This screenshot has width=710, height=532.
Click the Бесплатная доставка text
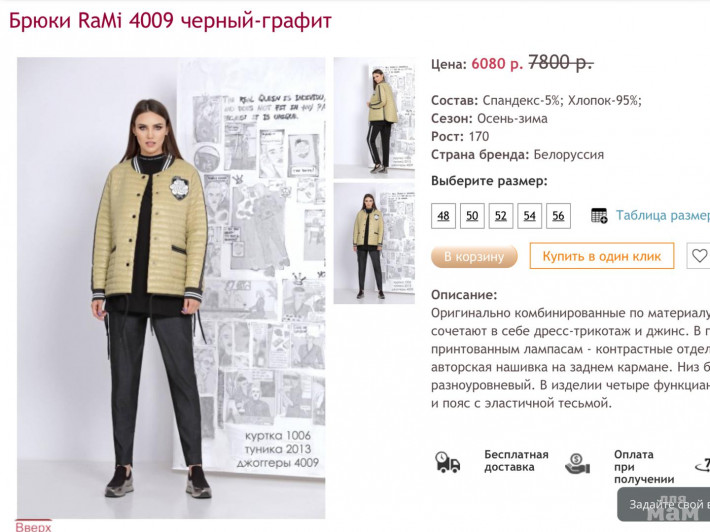click(x=516, y=461)
